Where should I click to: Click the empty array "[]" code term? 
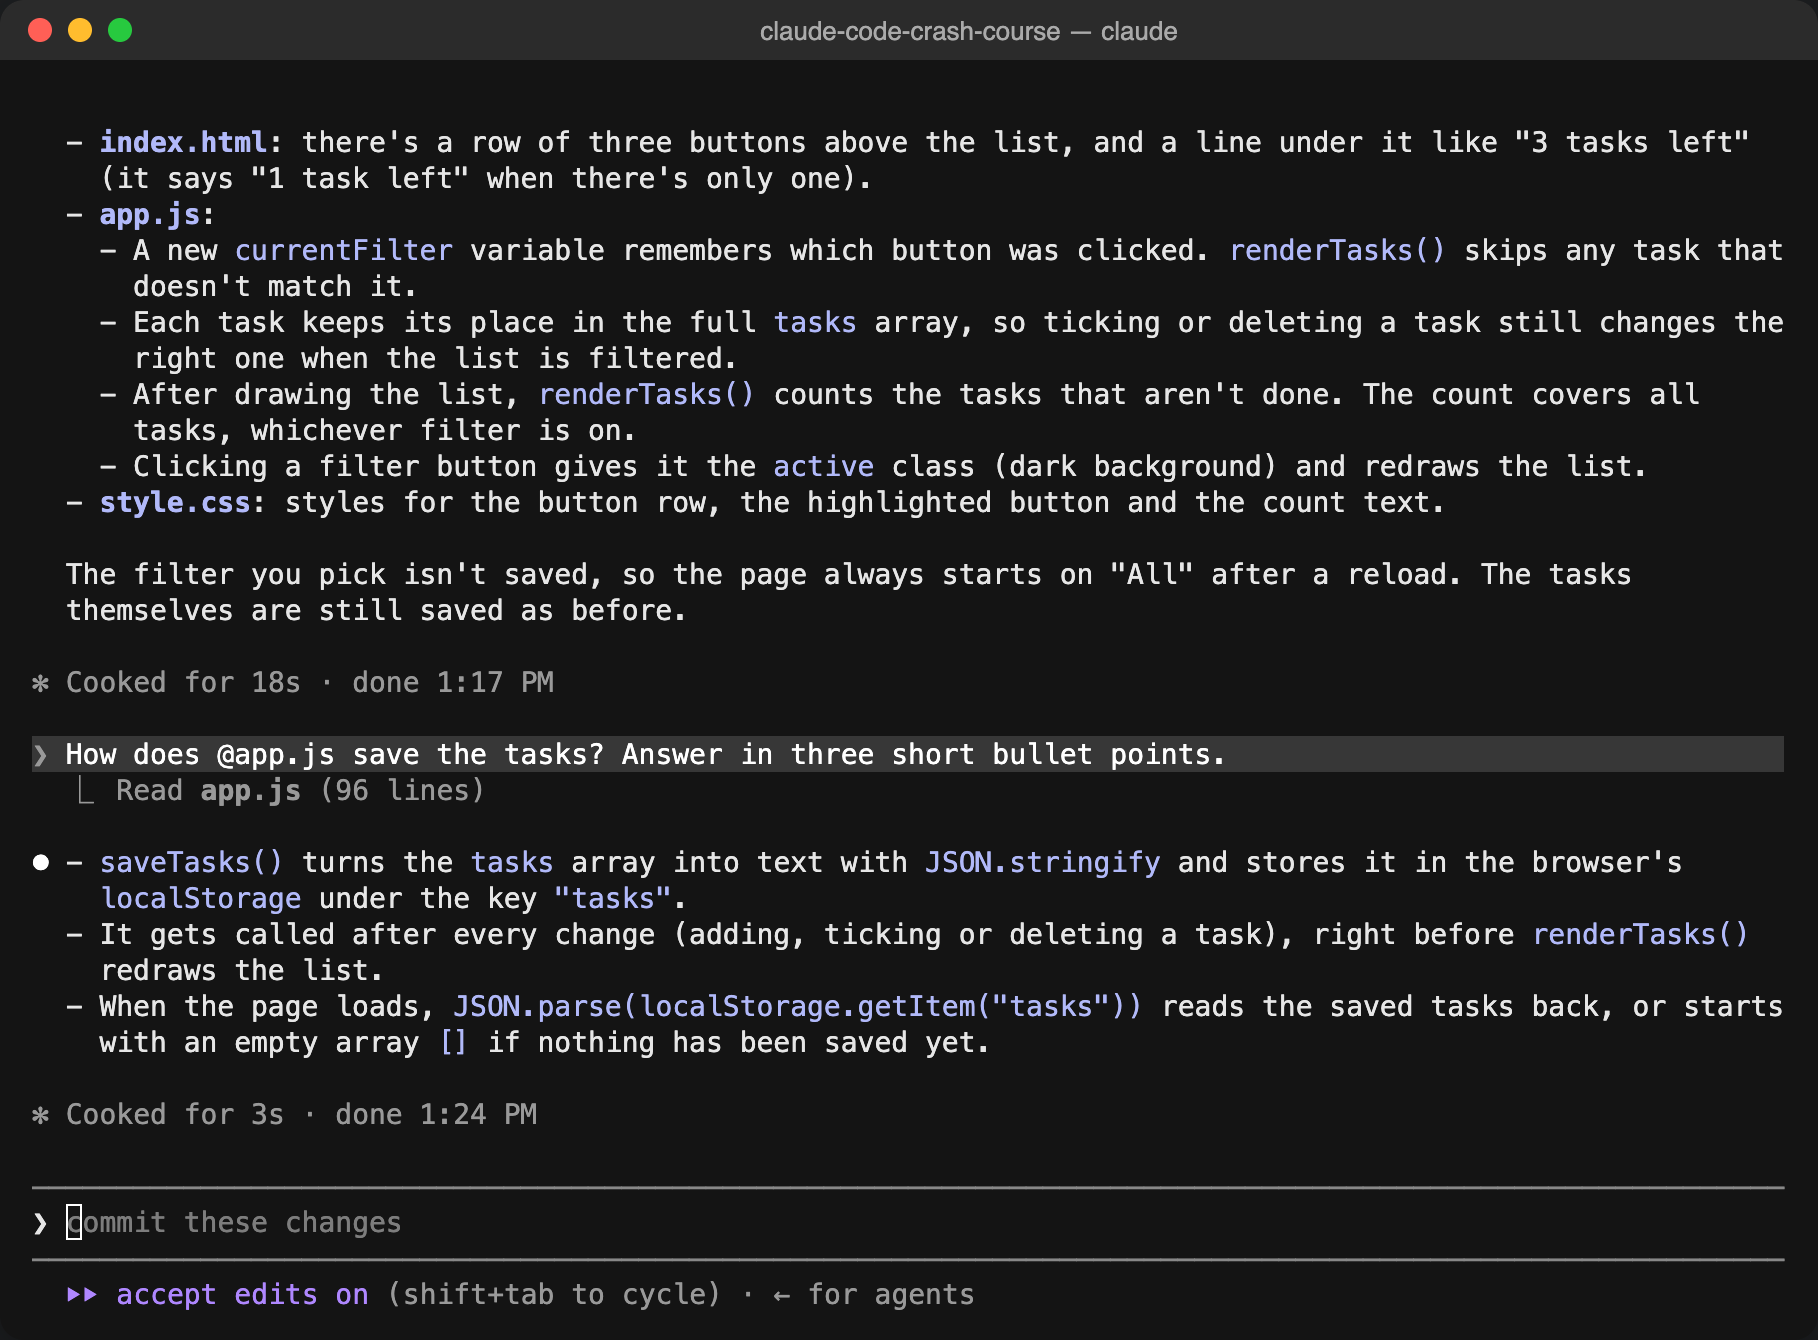[453, 1042]
